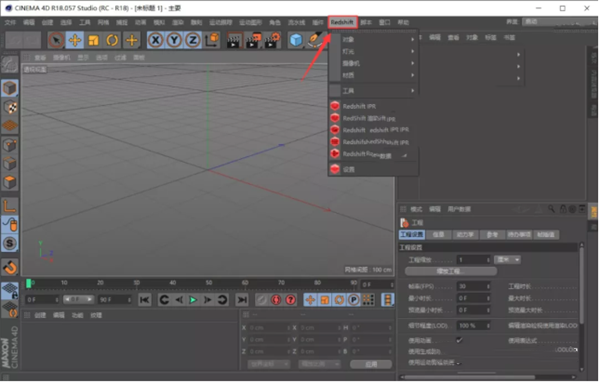
Task: Click the 帧率(FPS) value field
Action: pos(474,286)
